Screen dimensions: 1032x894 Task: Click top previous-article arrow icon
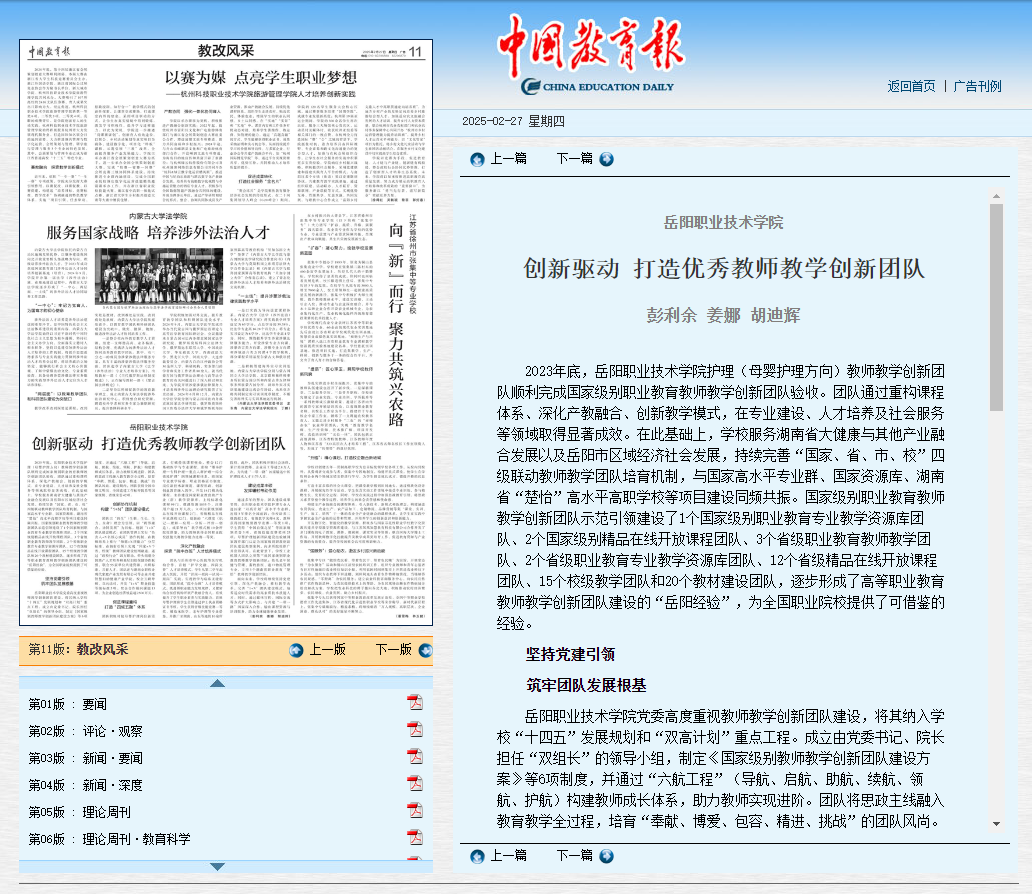477,159
